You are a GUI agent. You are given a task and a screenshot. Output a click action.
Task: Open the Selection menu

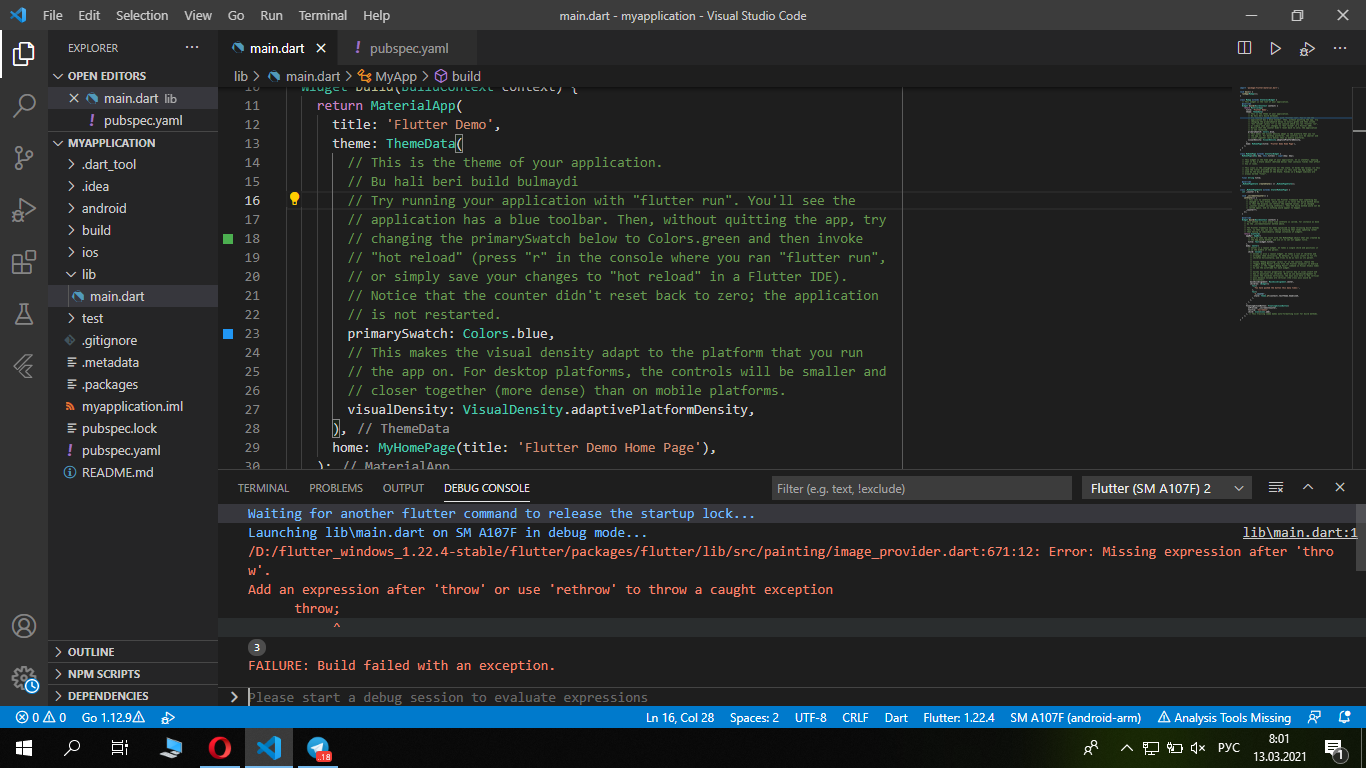[142, 16]
